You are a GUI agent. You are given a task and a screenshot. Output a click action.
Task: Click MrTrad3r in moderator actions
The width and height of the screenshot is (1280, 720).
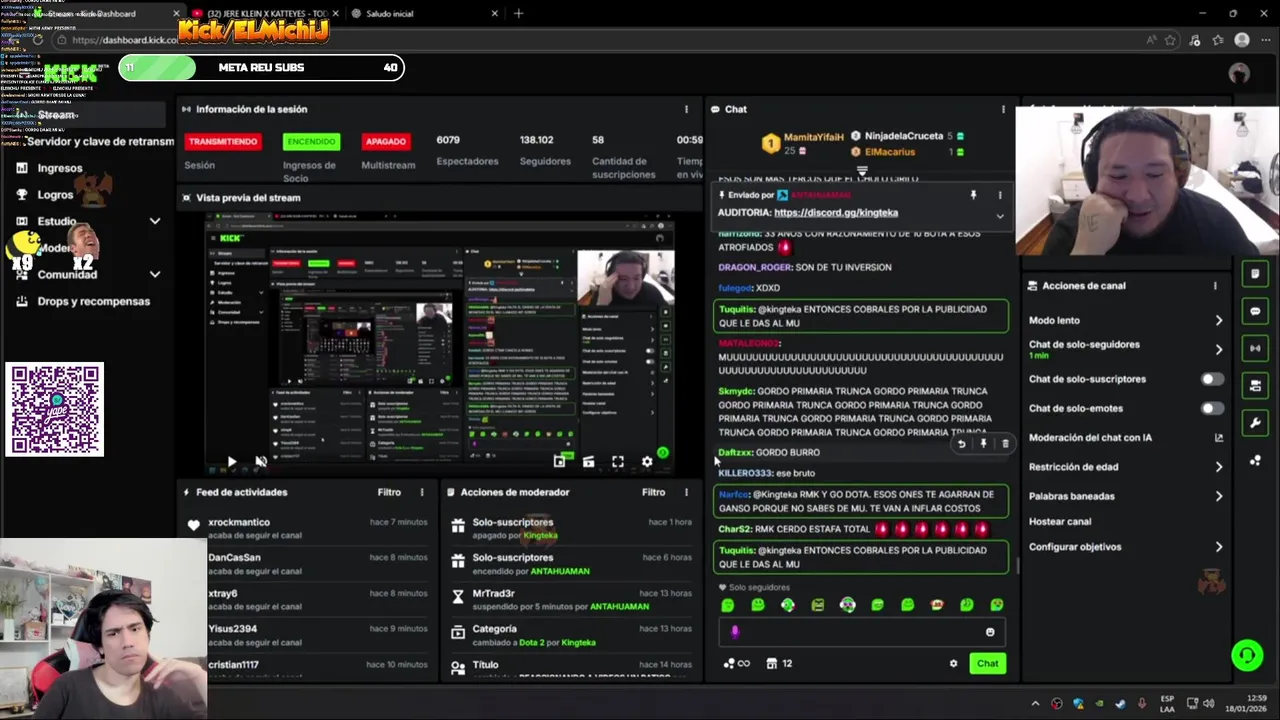pyautogui.click(x=493, y=593)
